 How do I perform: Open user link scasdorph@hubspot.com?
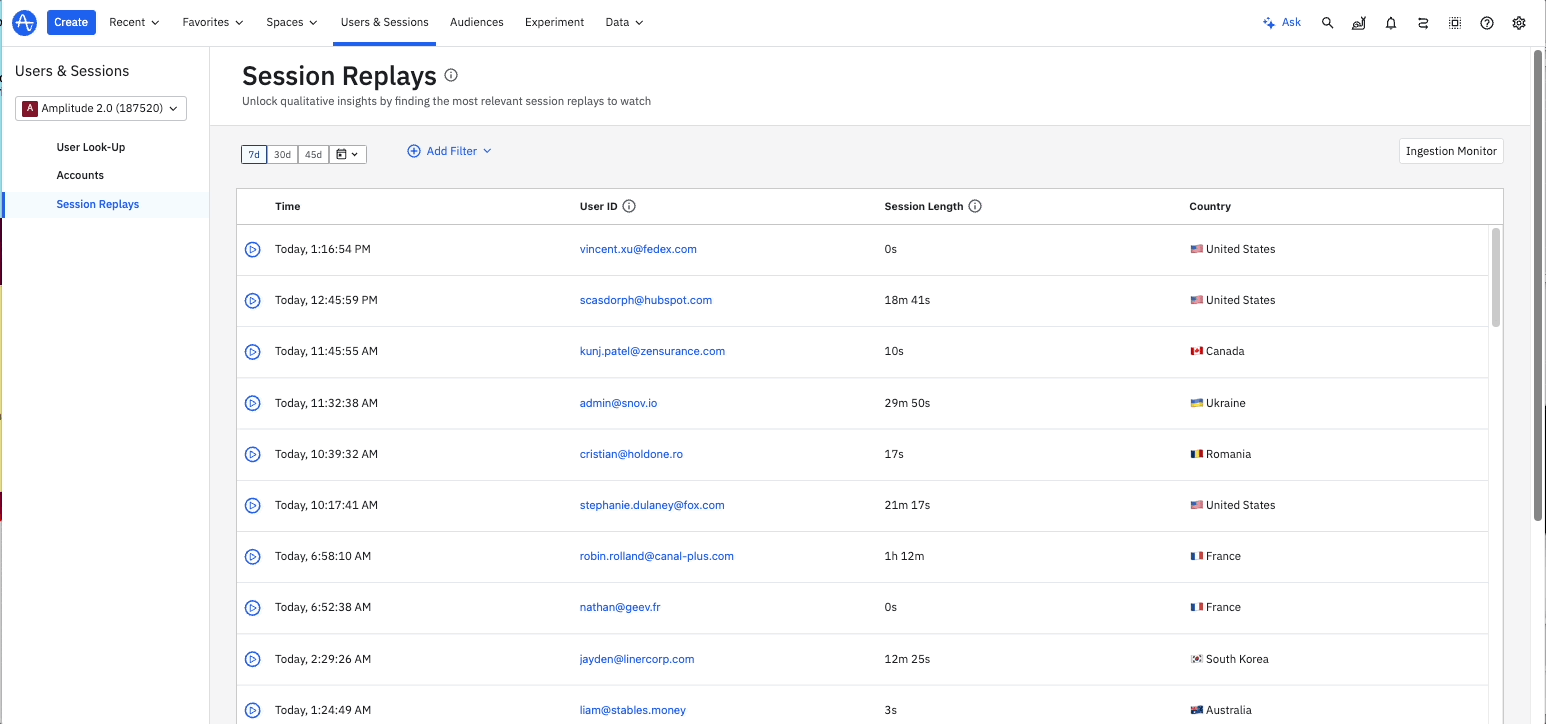coord(645,300)
